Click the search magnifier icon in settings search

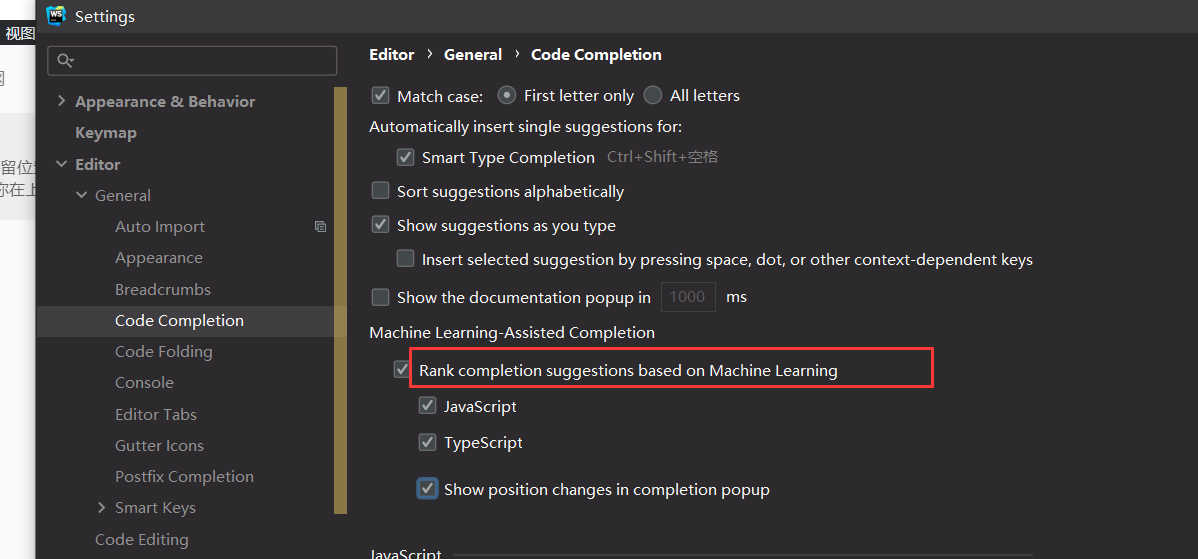coord(66,60)
